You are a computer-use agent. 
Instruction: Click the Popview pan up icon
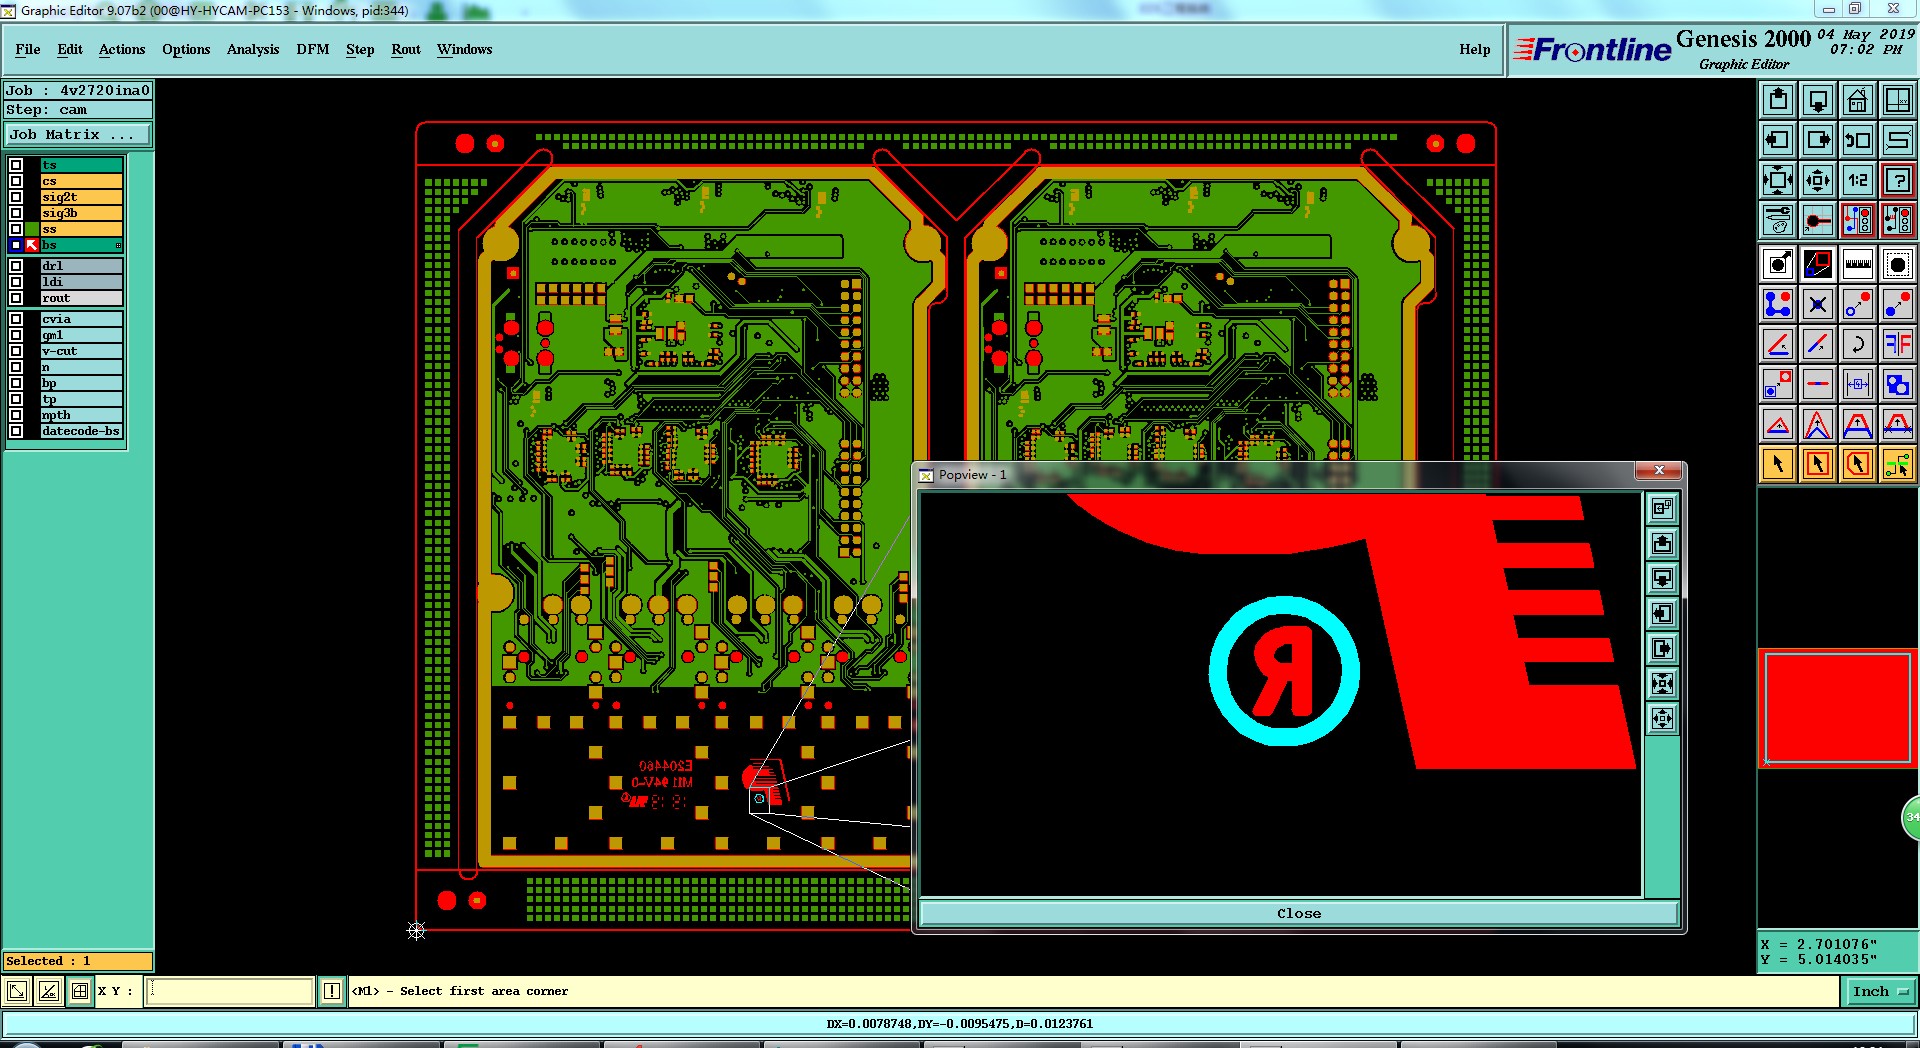pos(1662,543)
